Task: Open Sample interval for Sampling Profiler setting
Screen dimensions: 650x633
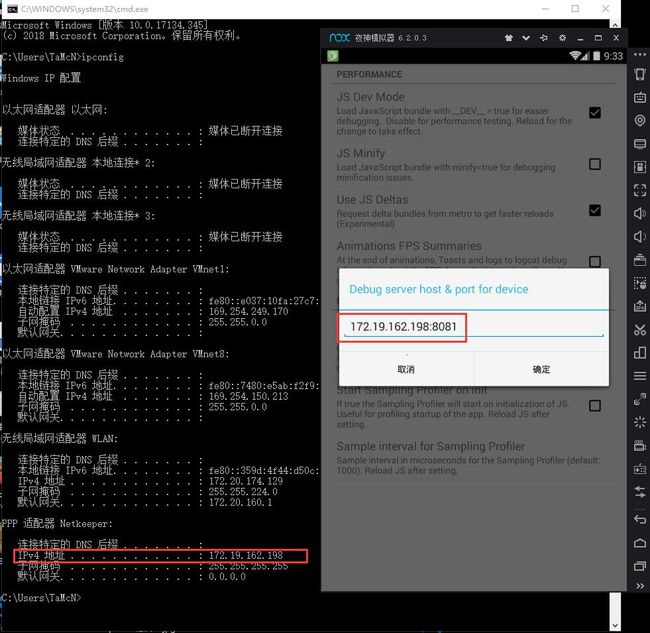Action: [x=474, y=458]
